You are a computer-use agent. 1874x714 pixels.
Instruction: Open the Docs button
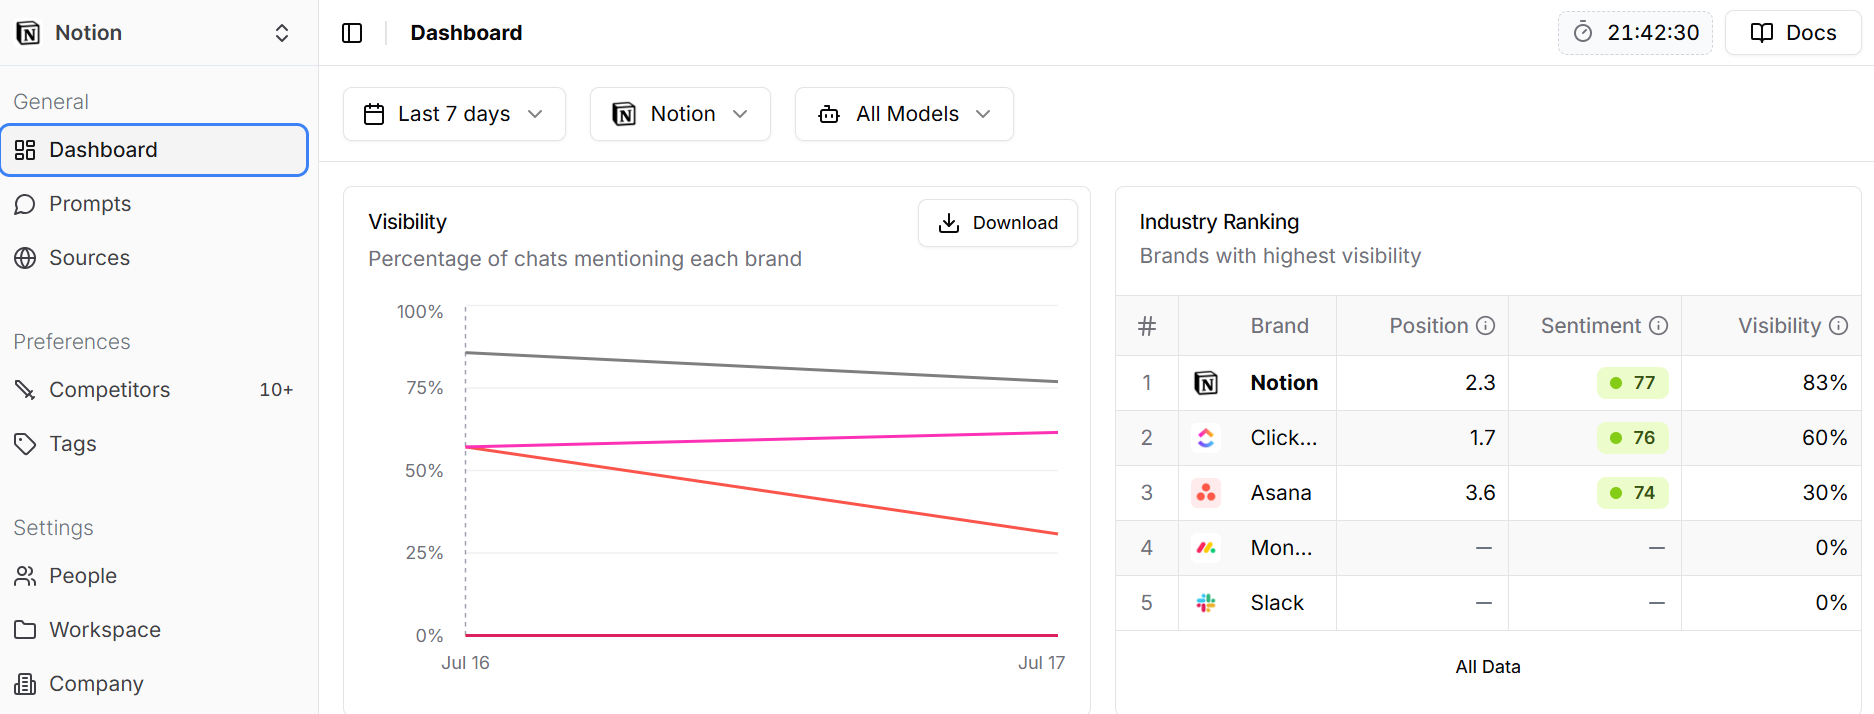[1793, 33]
